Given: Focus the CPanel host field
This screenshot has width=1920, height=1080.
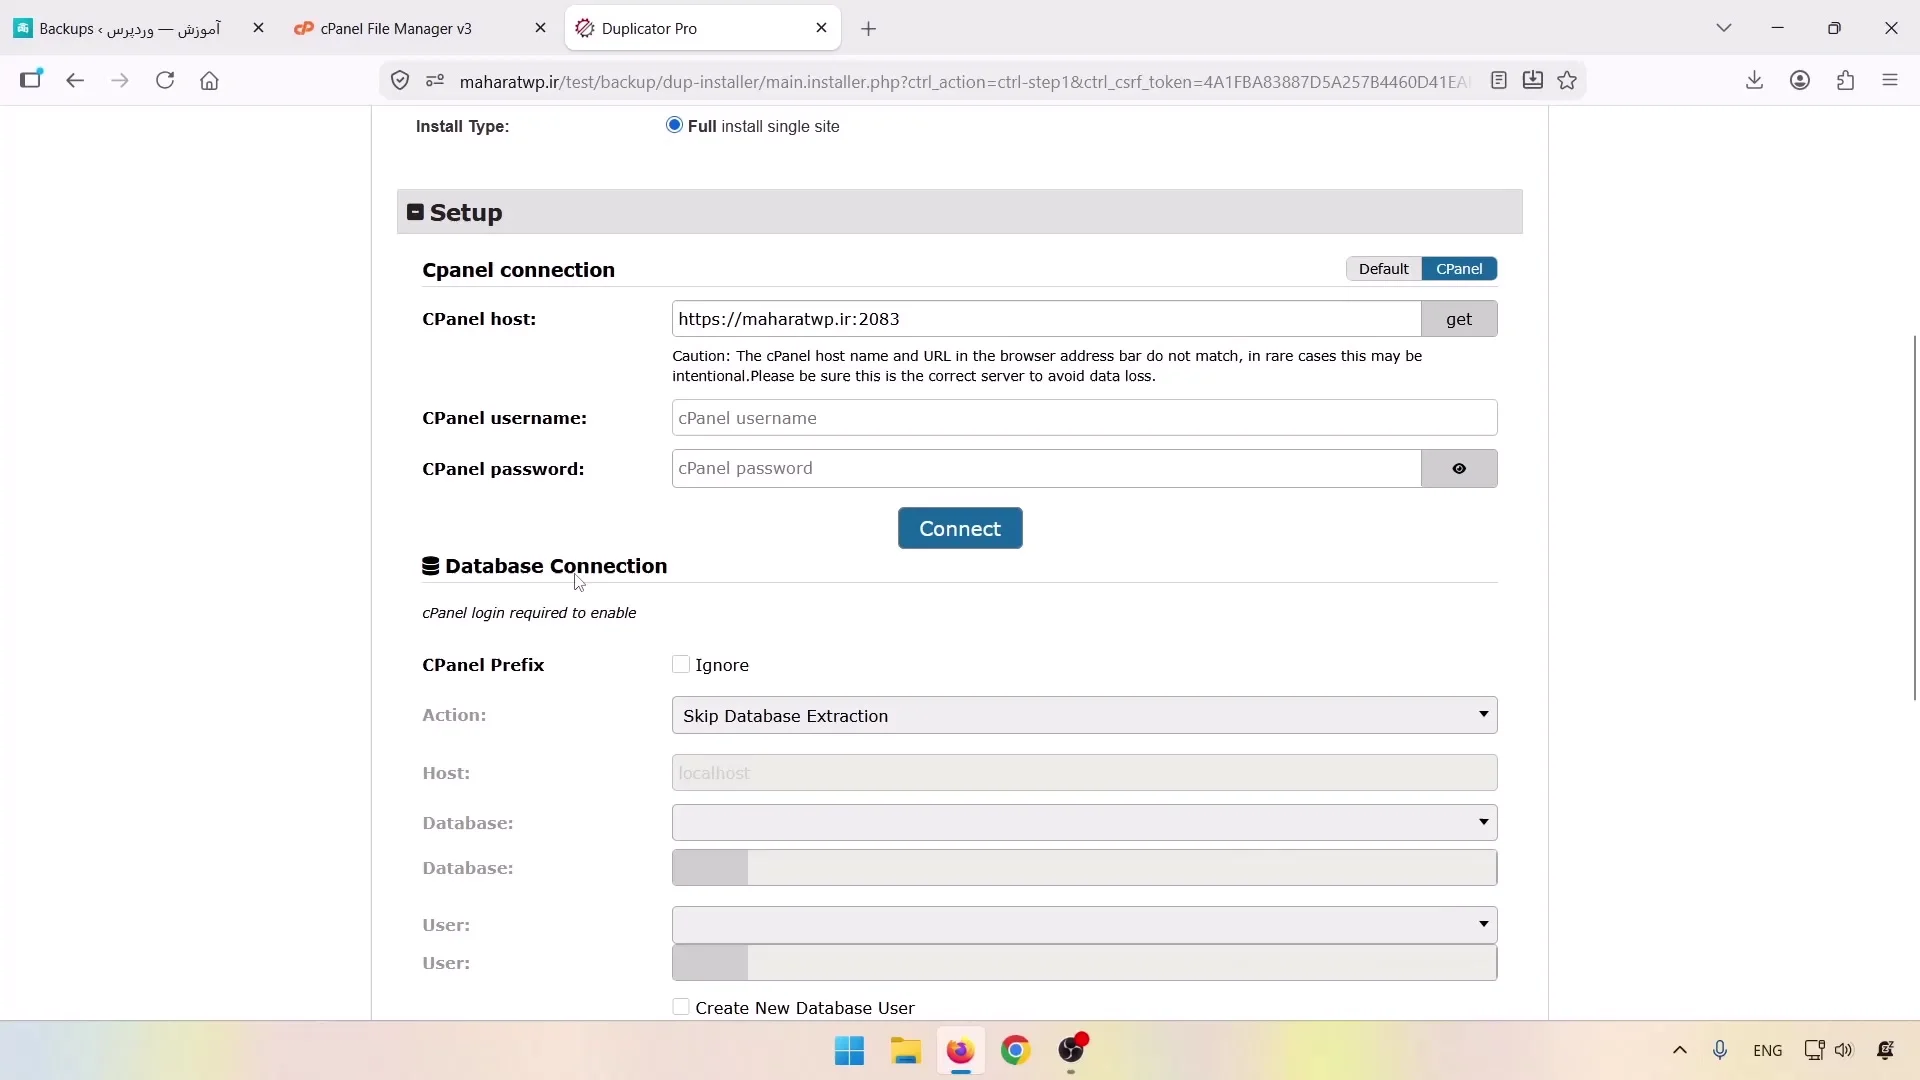Looking at the screenshot, I should click(x=1046, y=319).
